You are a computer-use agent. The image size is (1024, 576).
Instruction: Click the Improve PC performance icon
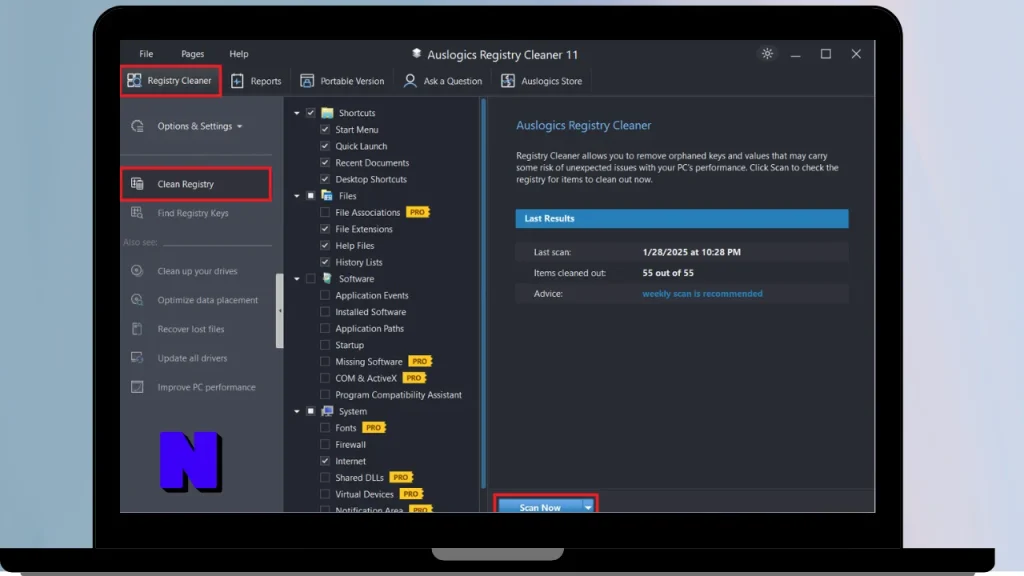(x=137, y=387)
